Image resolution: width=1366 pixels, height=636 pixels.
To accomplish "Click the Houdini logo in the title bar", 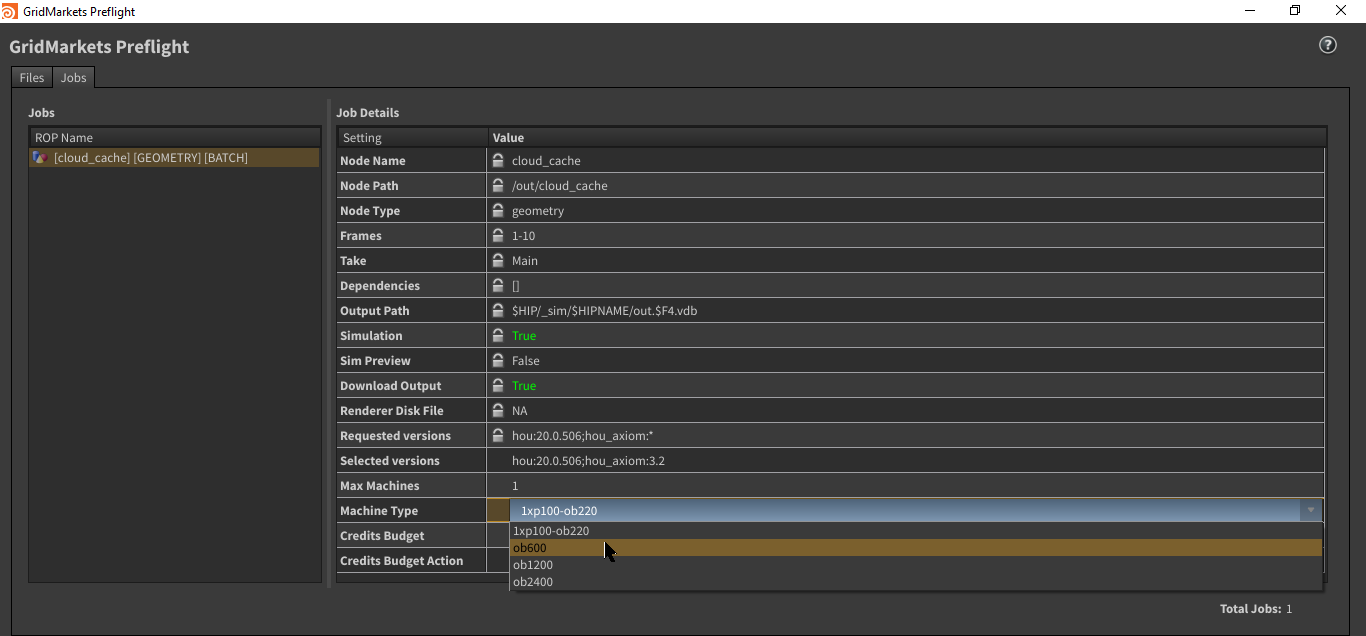I will click(x=10, y=11).
